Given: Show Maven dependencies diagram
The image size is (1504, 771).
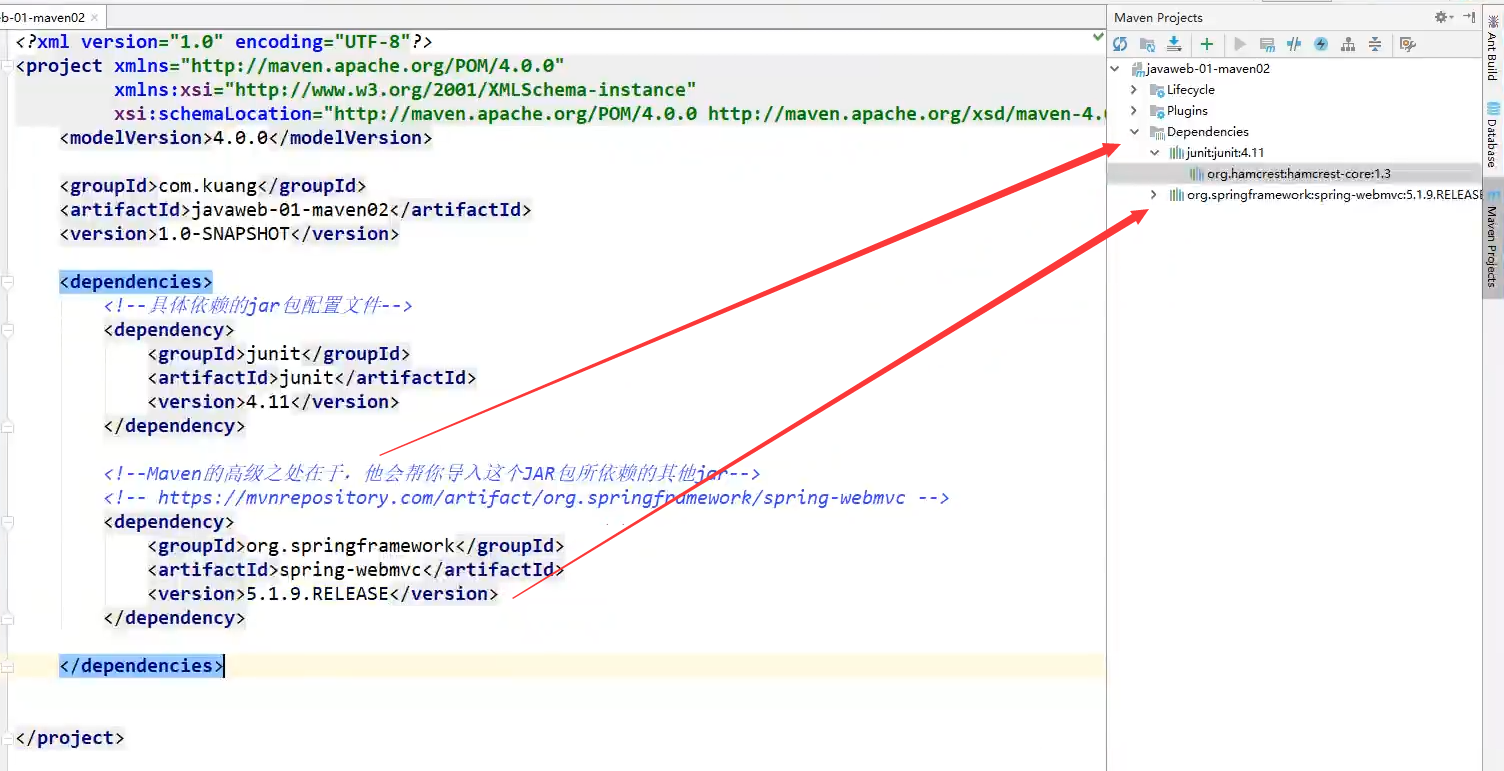Looking at the screenshot, I should 1348,44.
